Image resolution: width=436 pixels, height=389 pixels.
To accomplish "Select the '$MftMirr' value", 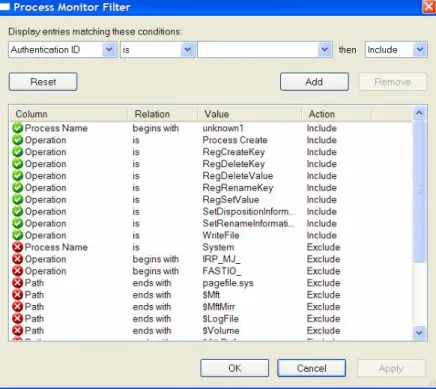I will point(219,307).
